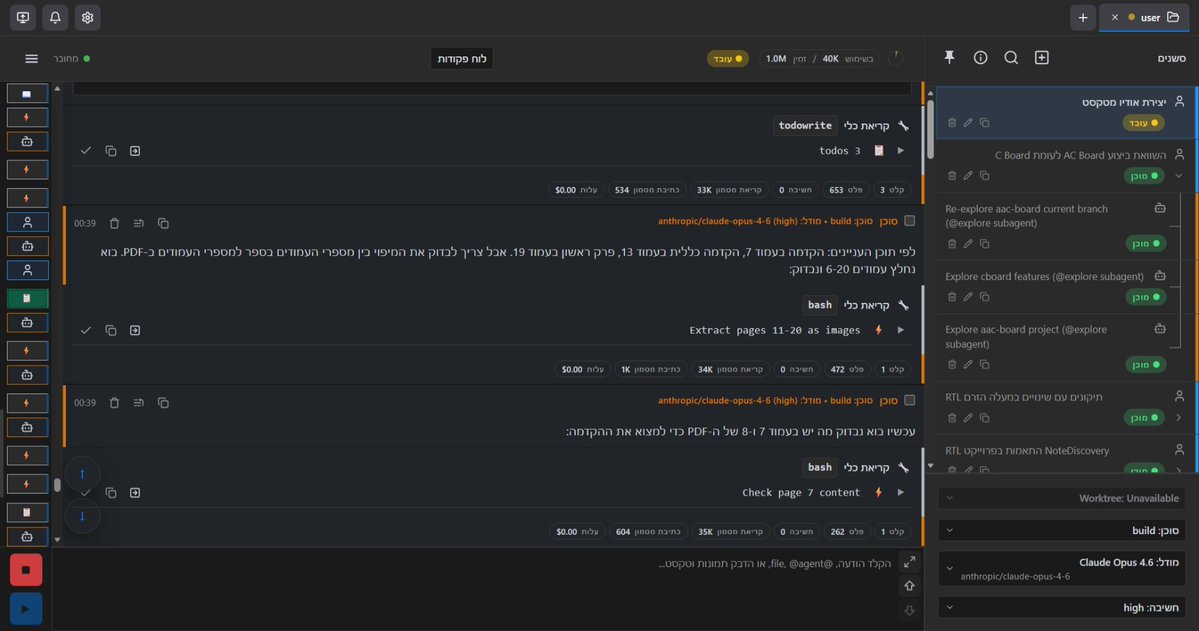The width and height of the screenshot is (1199, 631).
Task: Open session info icon
Action: (980, 57)
